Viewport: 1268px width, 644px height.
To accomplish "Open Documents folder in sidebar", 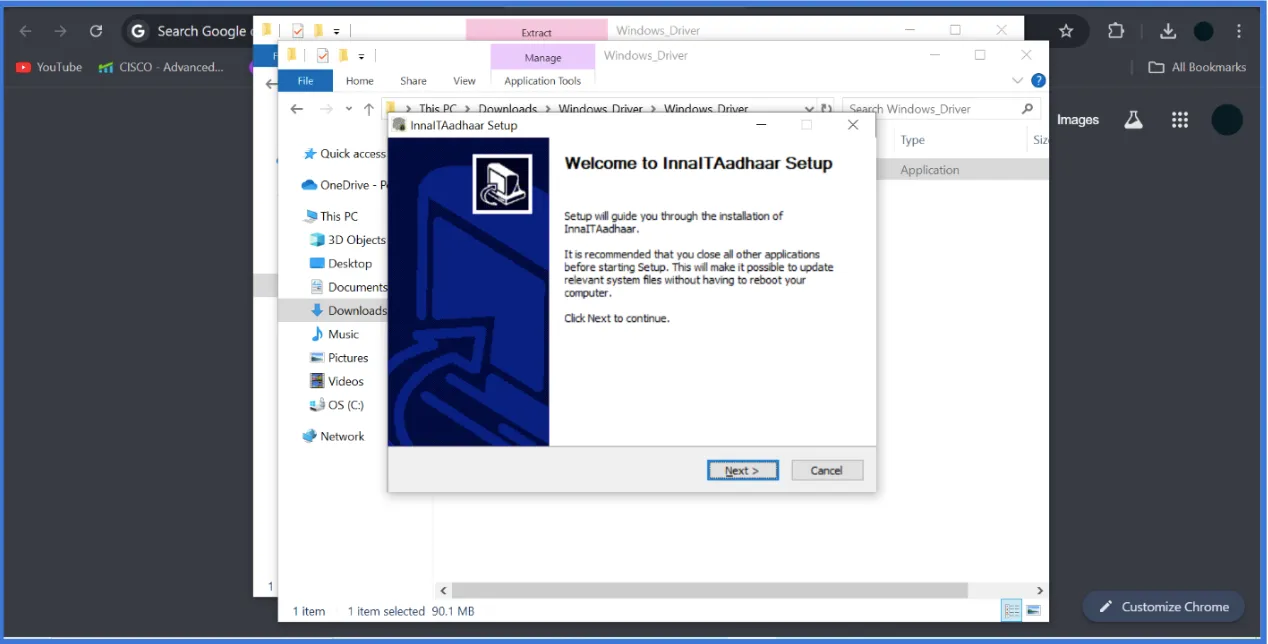I will [x=349, y=287].
